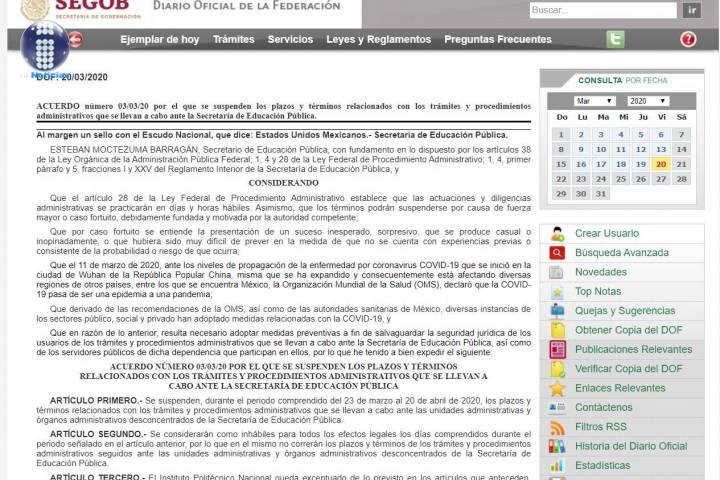720x480 pixels.
Task: Select Ejemplar de hoy in navigation bar
Action: 159,40
